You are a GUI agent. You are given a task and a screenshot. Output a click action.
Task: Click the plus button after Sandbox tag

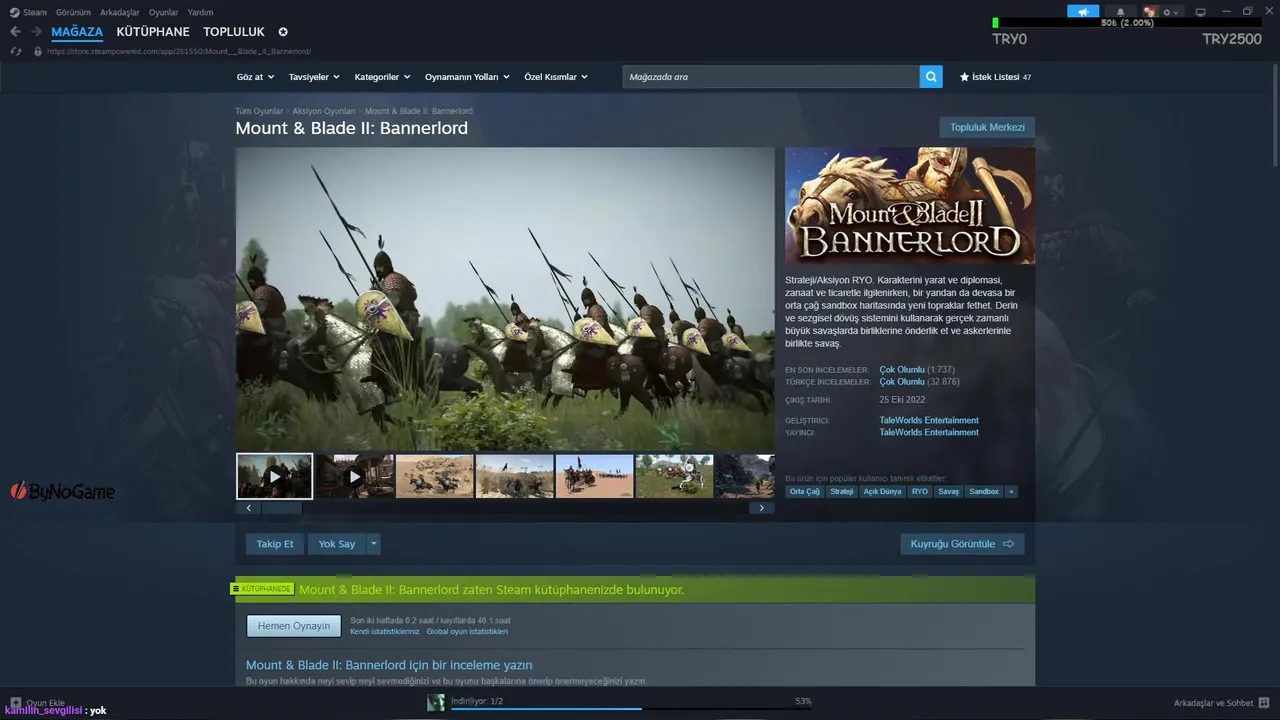(1011, 492)
